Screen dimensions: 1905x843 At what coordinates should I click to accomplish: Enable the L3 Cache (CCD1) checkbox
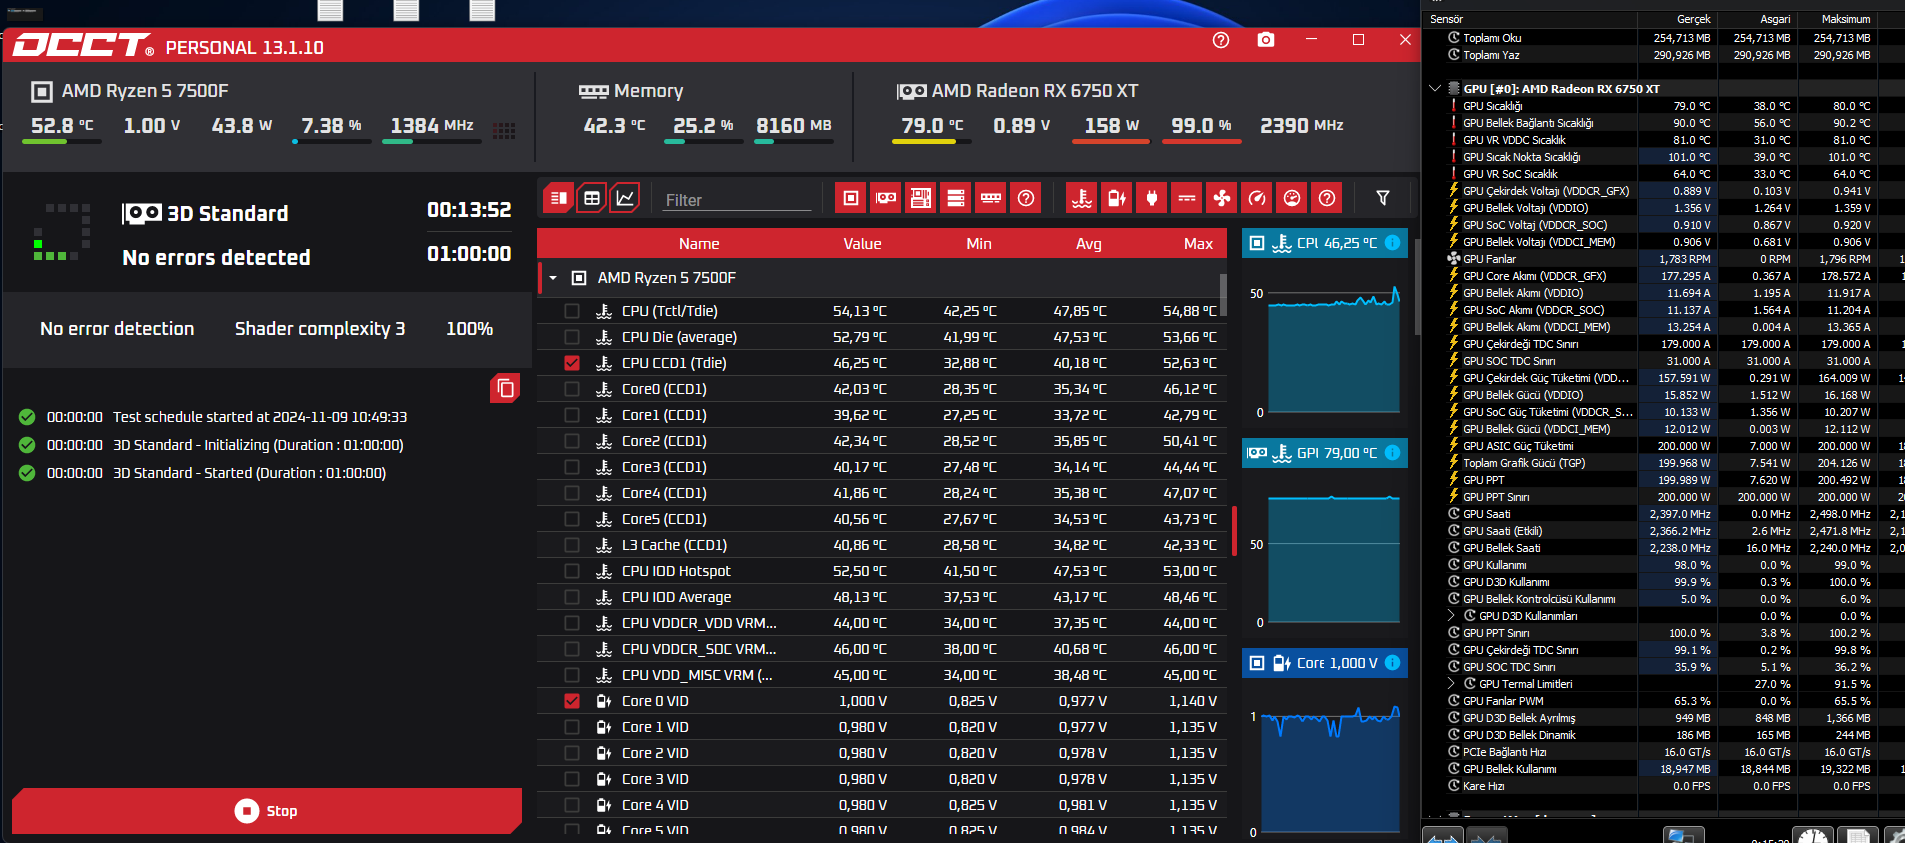[x=572, y=545]
